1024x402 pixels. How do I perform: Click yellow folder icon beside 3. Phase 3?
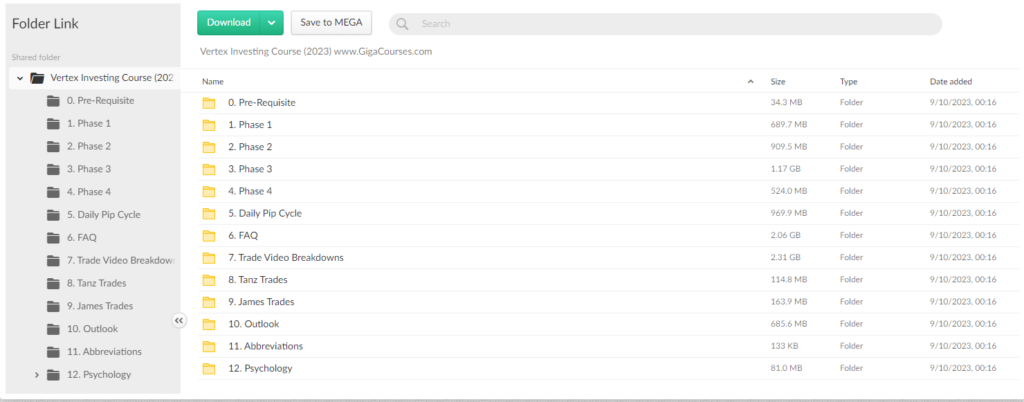[209, 169]
